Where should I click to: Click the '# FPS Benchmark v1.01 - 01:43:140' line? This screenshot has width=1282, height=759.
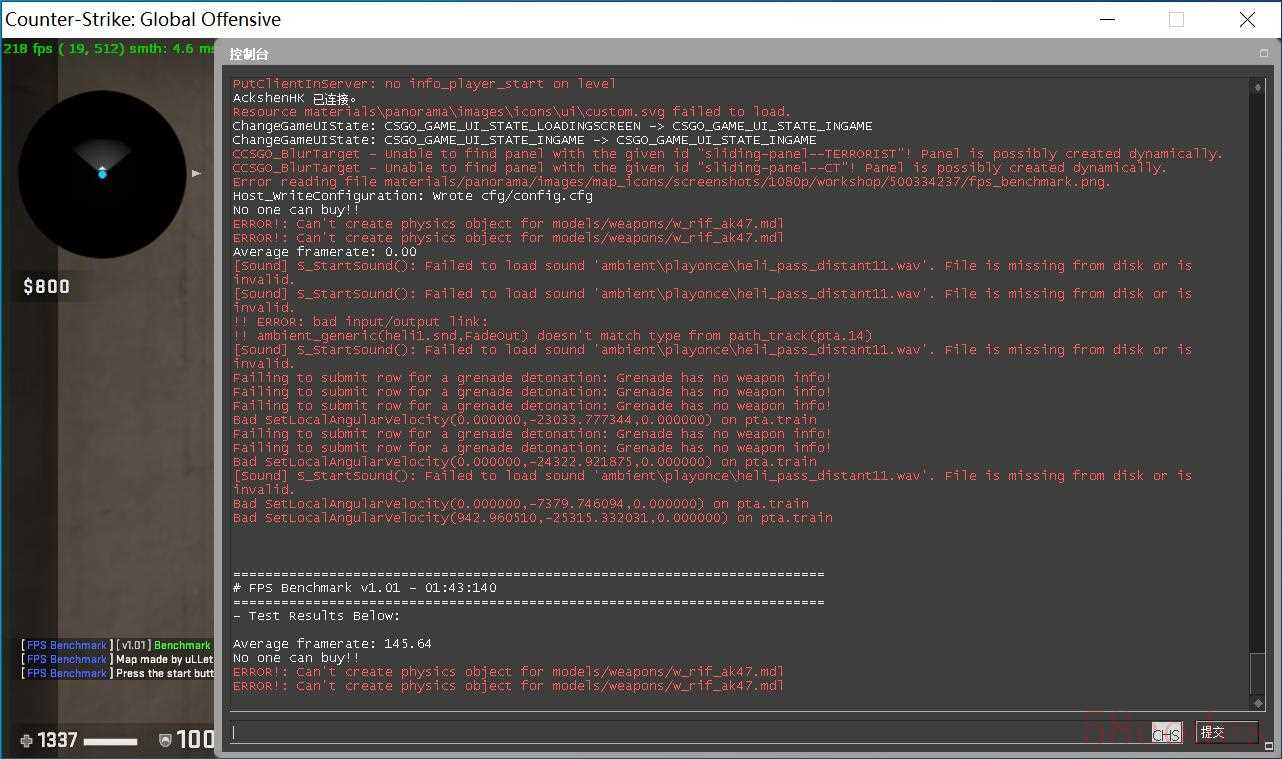pos(364,588)
